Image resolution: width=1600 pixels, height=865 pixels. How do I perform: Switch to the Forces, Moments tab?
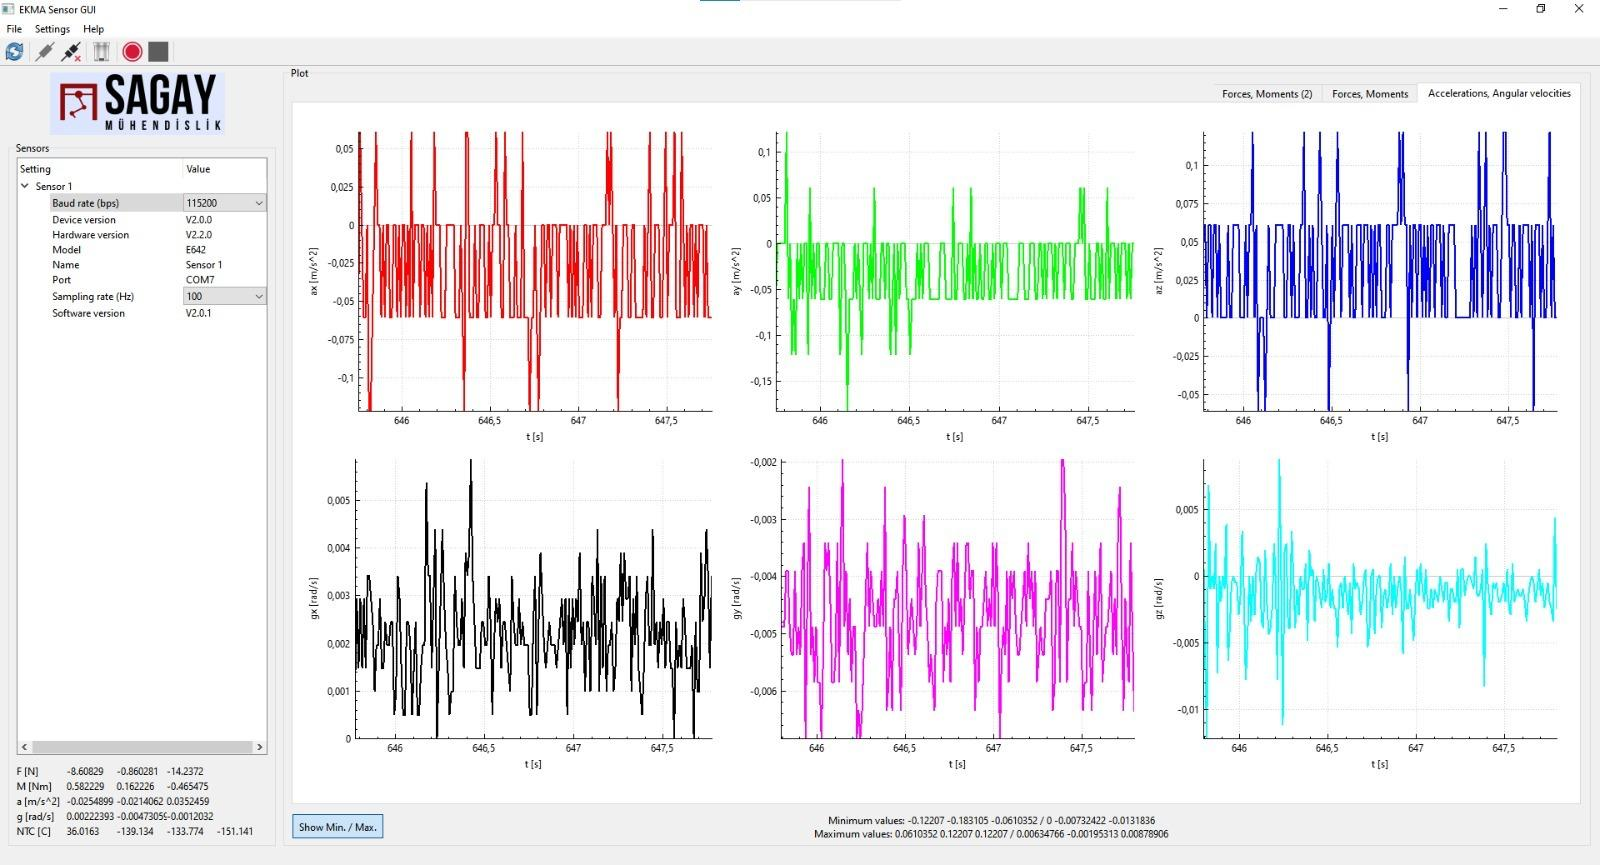(1369, 94)
